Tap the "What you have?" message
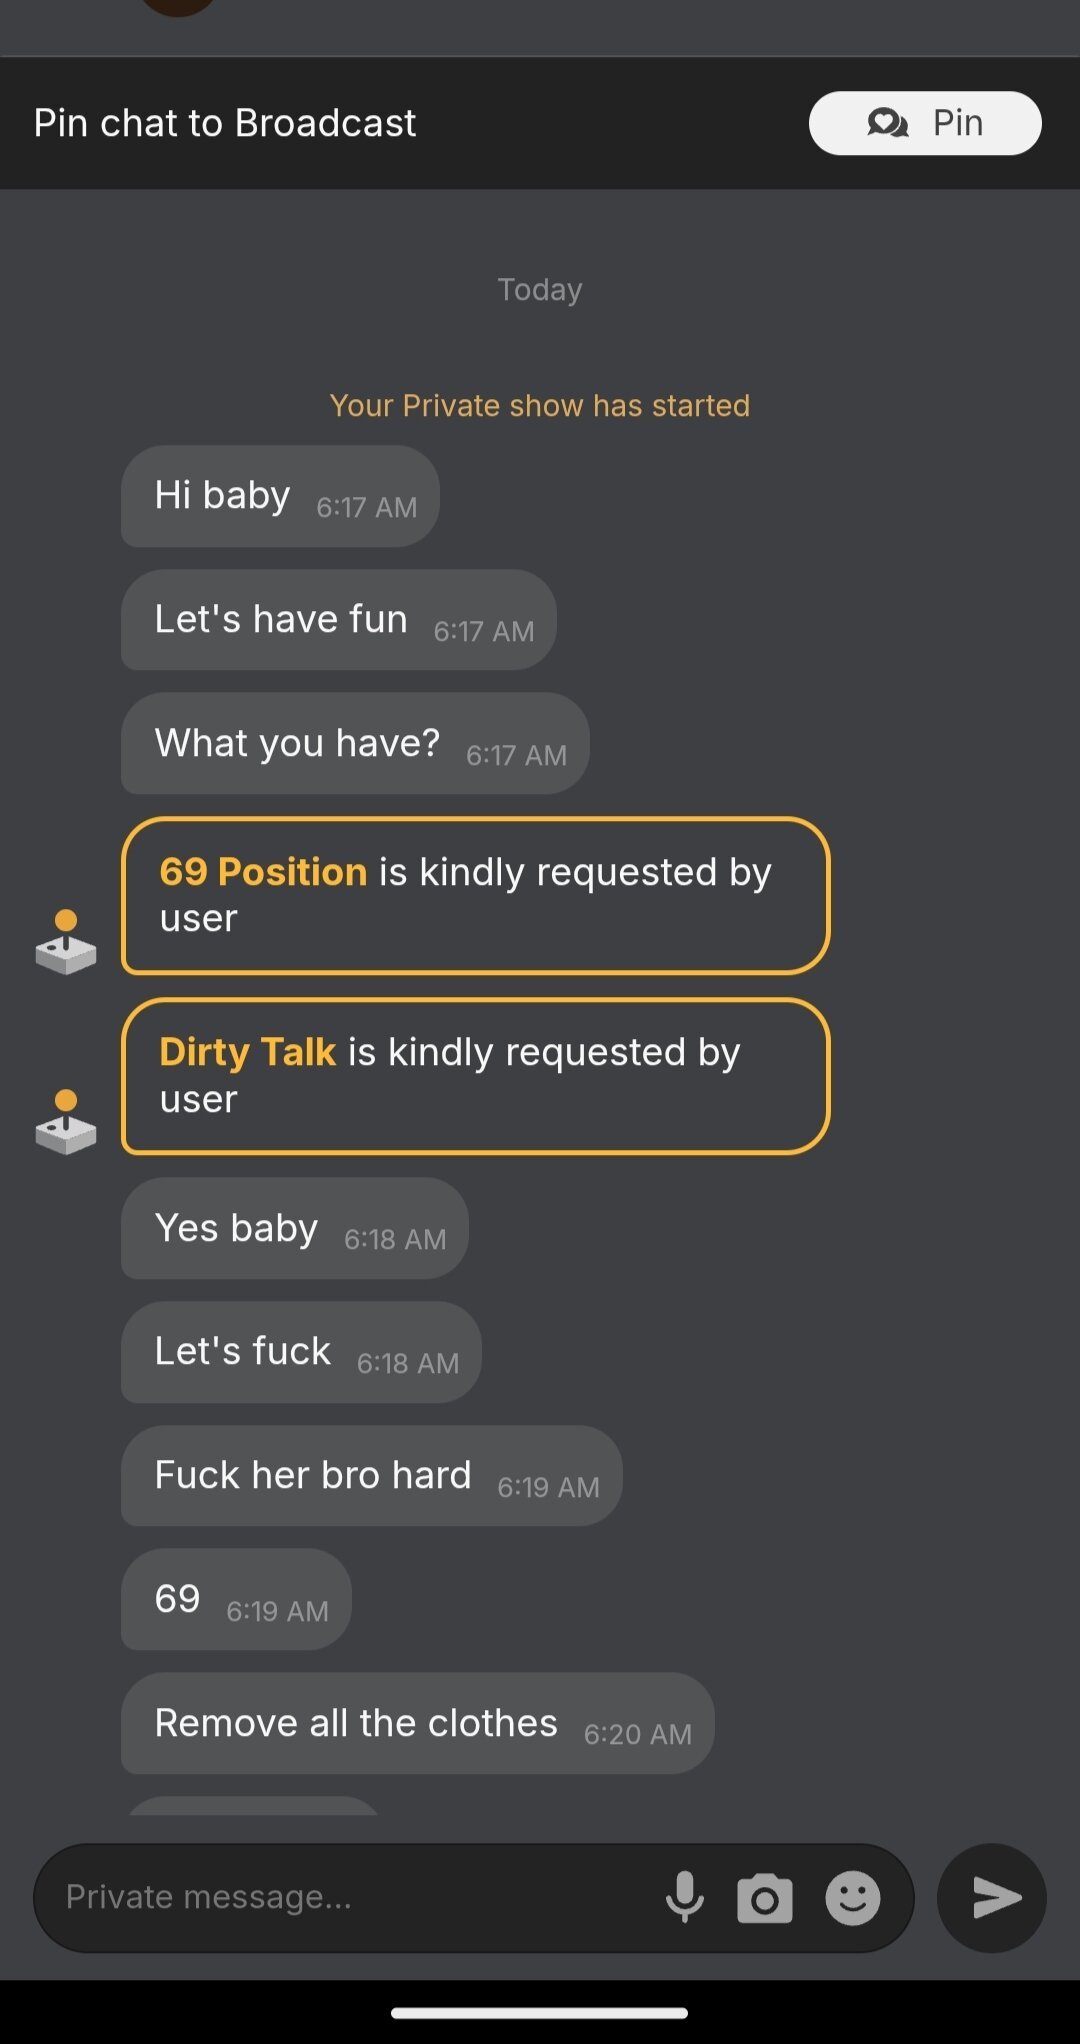The height and width of the screenshot is (2044, 1080). coord(355,744)
